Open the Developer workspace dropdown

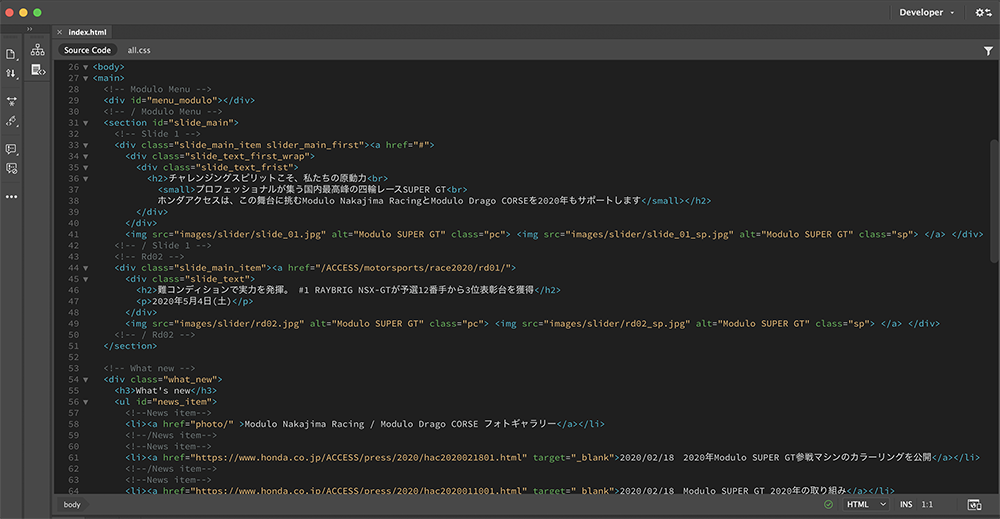click(x=927, y=12)
